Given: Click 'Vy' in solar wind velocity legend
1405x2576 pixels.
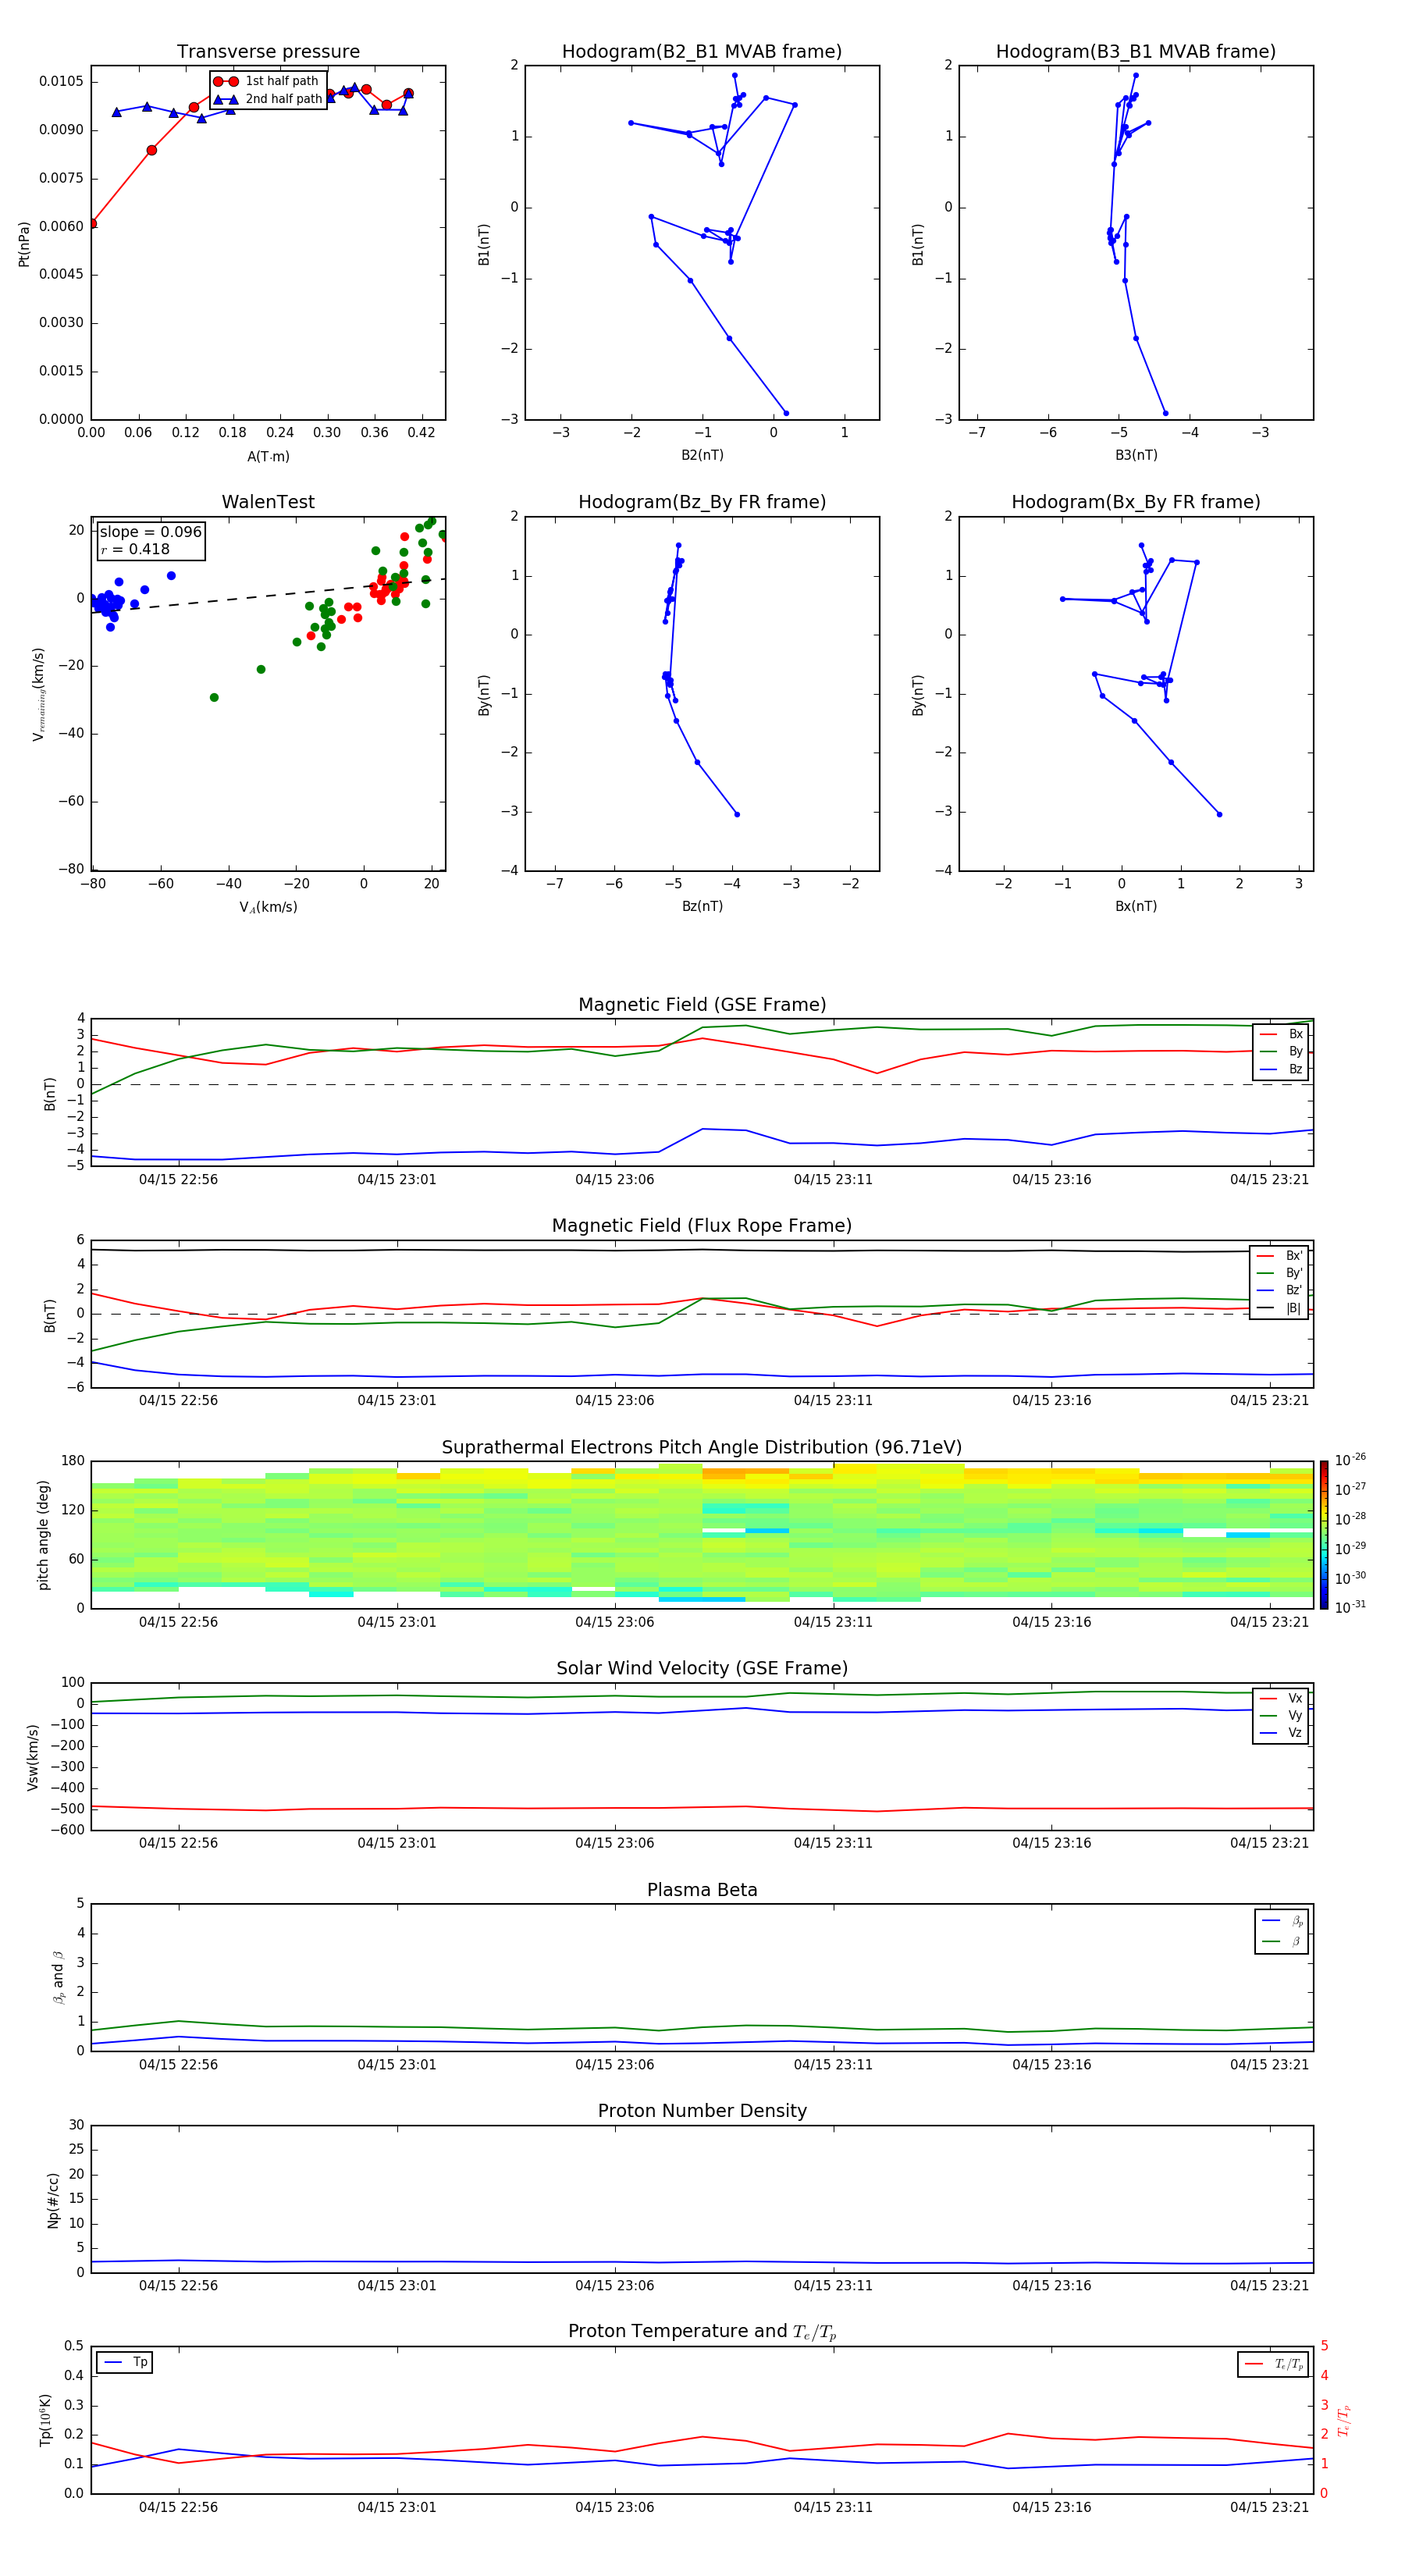Looking at the screenshot, I should point(1281,1716).
